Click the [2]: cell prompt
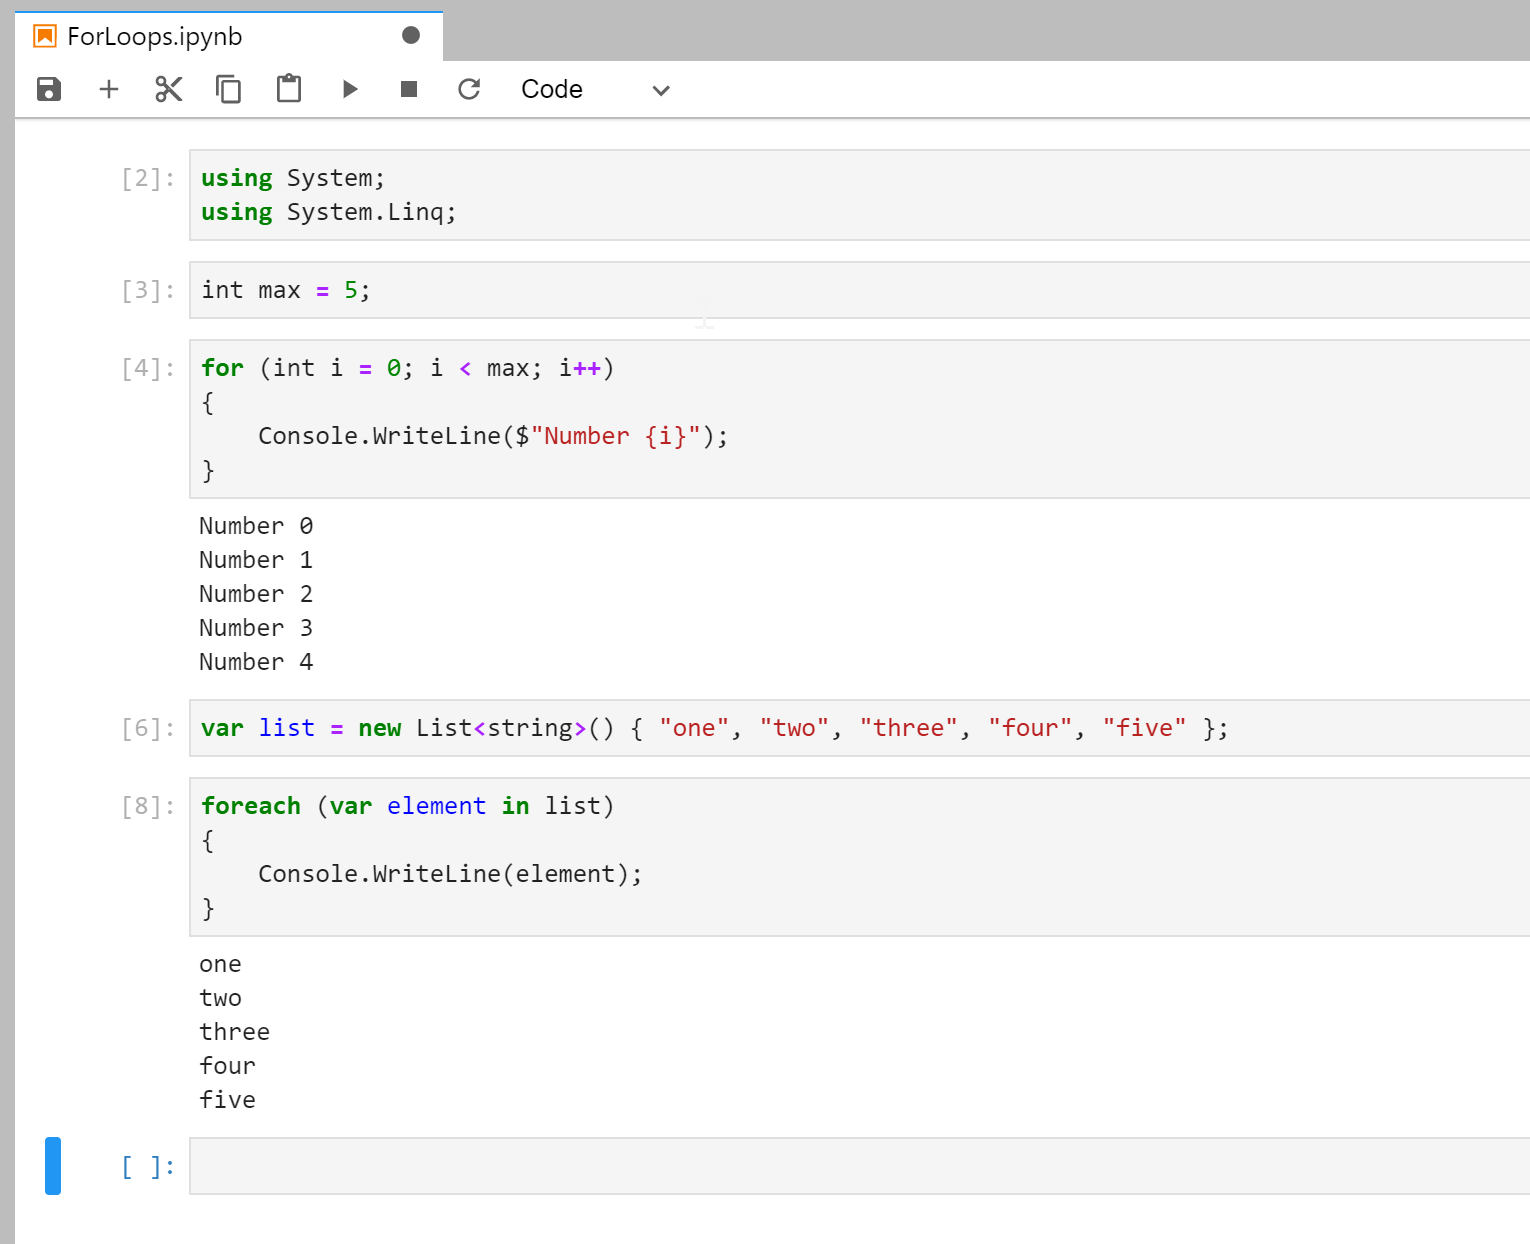Screen dimensions: 1530x1244 point(148,179)
